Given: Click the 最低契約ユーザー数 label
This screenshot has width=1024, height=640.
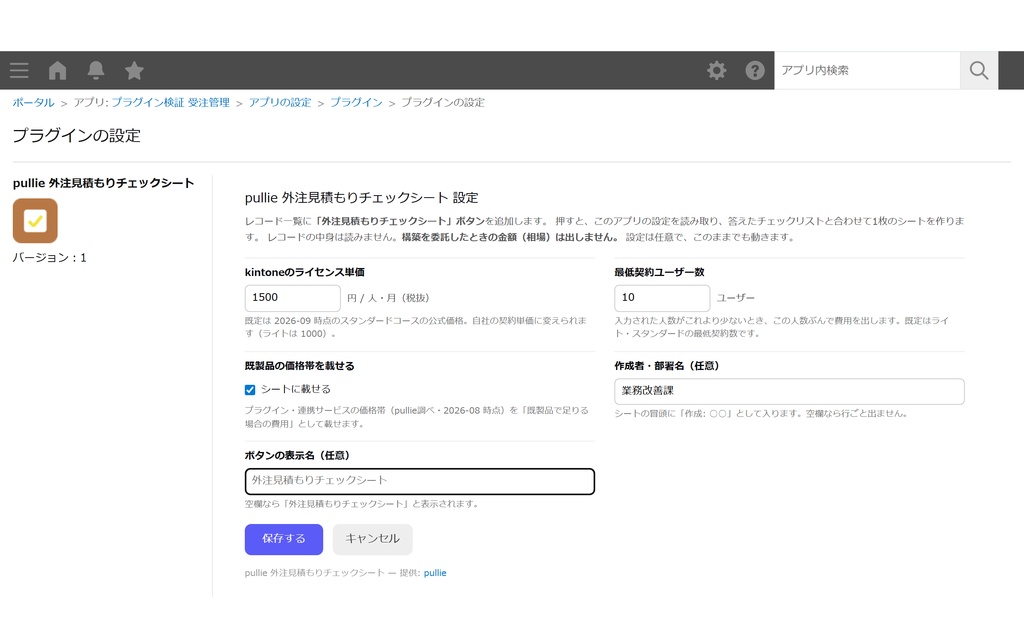Looking at the screenshot, I should (x=659, y=272).
